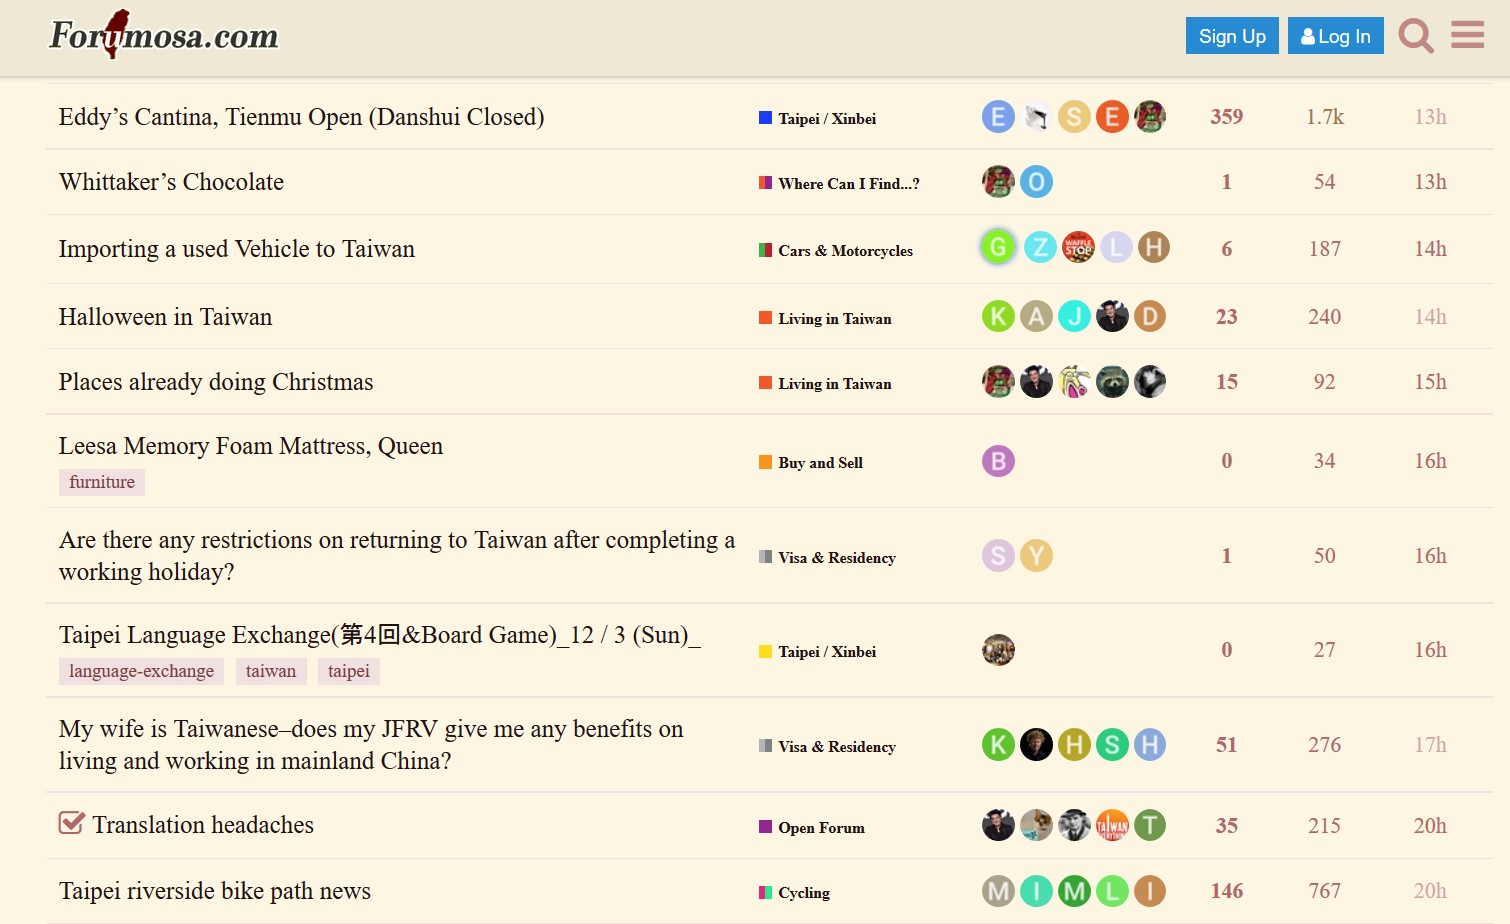
Task: Open Leesa Memory Foam Mattress, Queen topic
Action: (x=251, y=446)
